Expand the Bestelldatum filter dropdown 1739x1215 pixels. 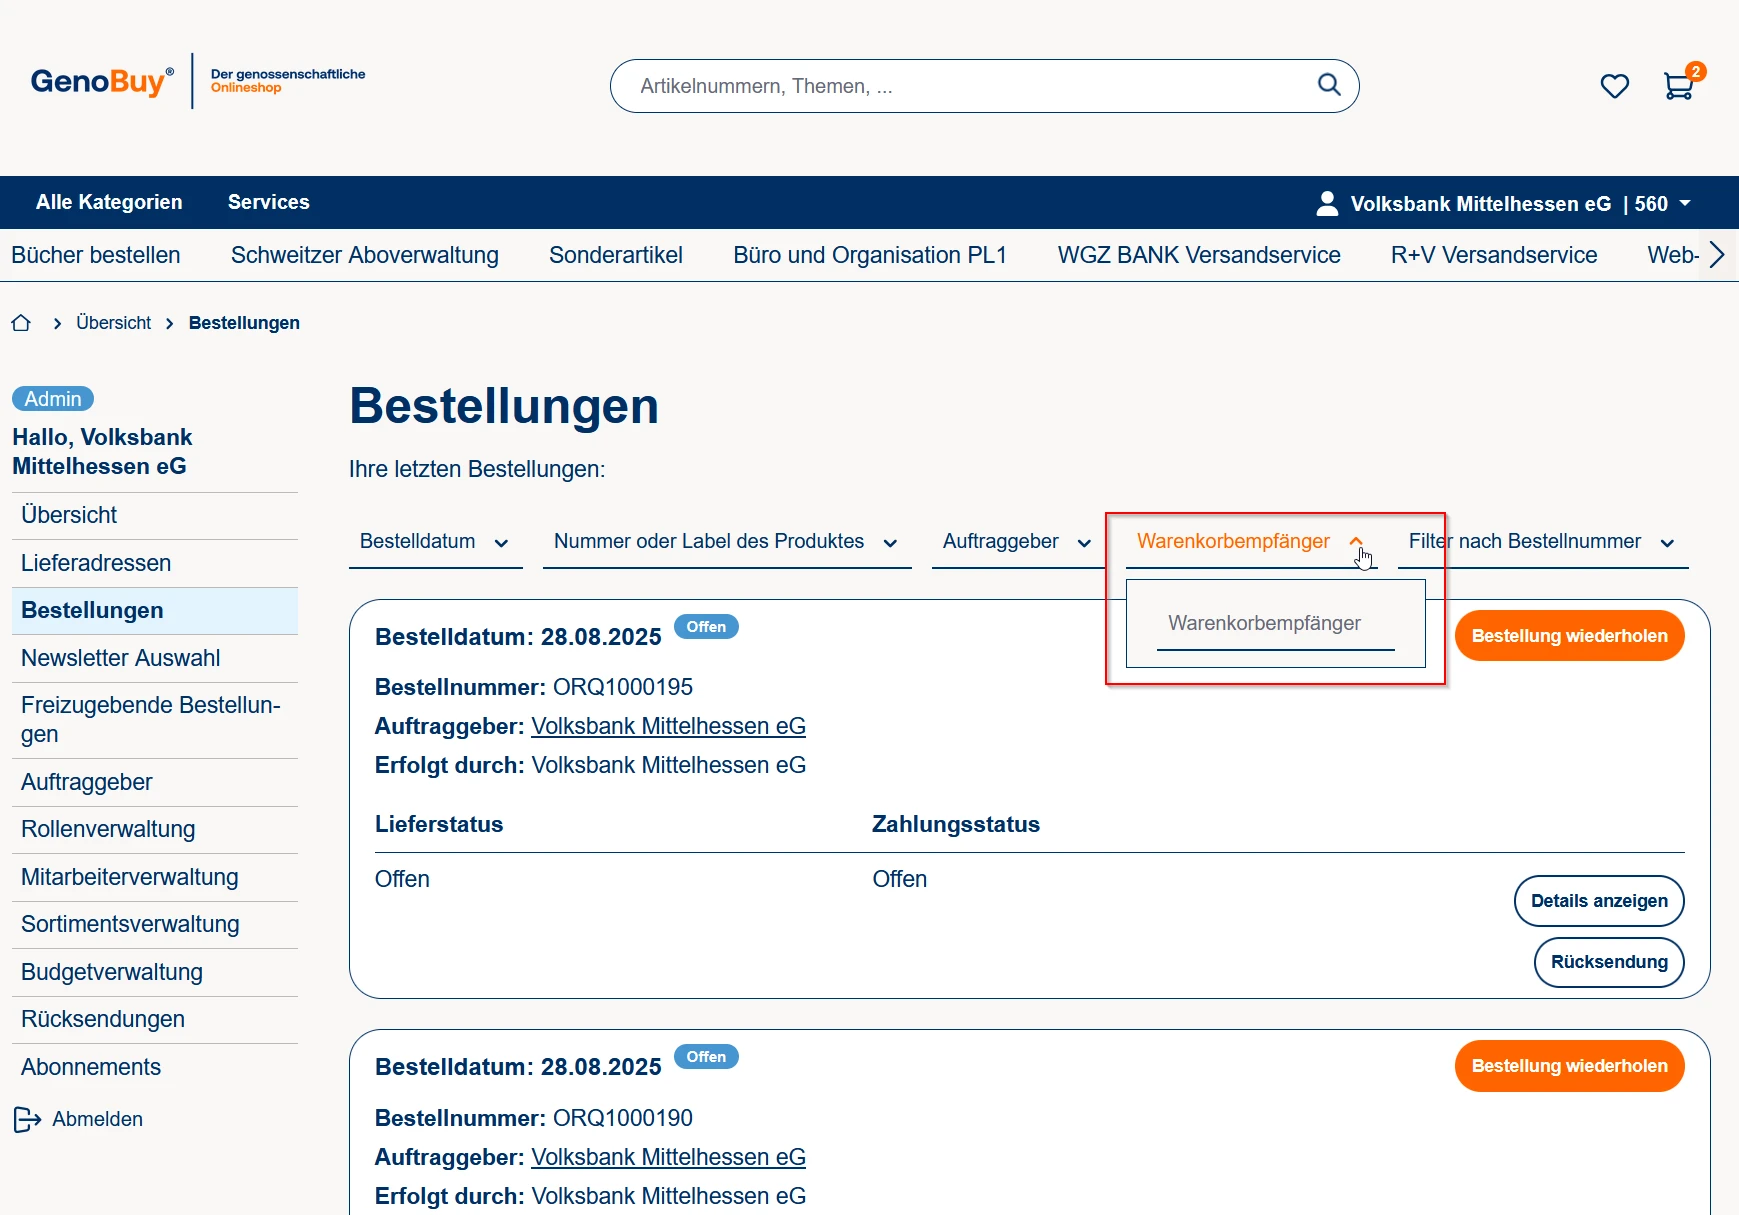pyautogui.click(x=435, y=542)
